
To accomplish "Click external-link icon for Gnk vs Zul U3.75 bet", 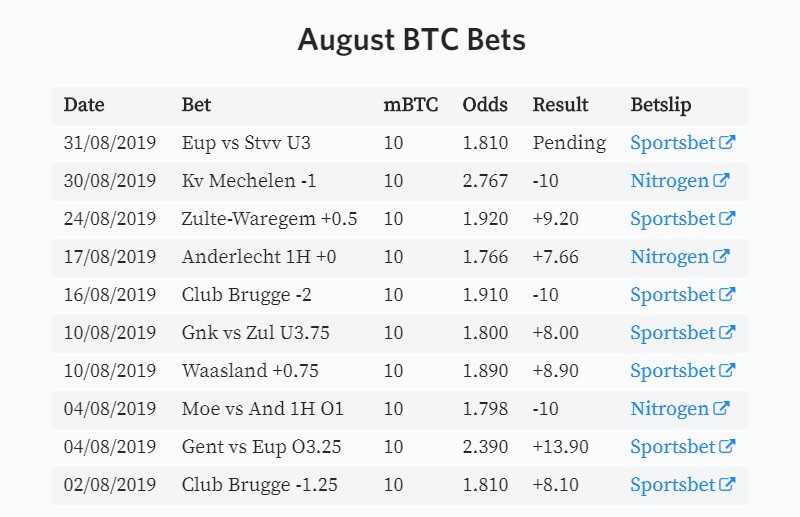I will pyautogui.click(x=727, y=332).
